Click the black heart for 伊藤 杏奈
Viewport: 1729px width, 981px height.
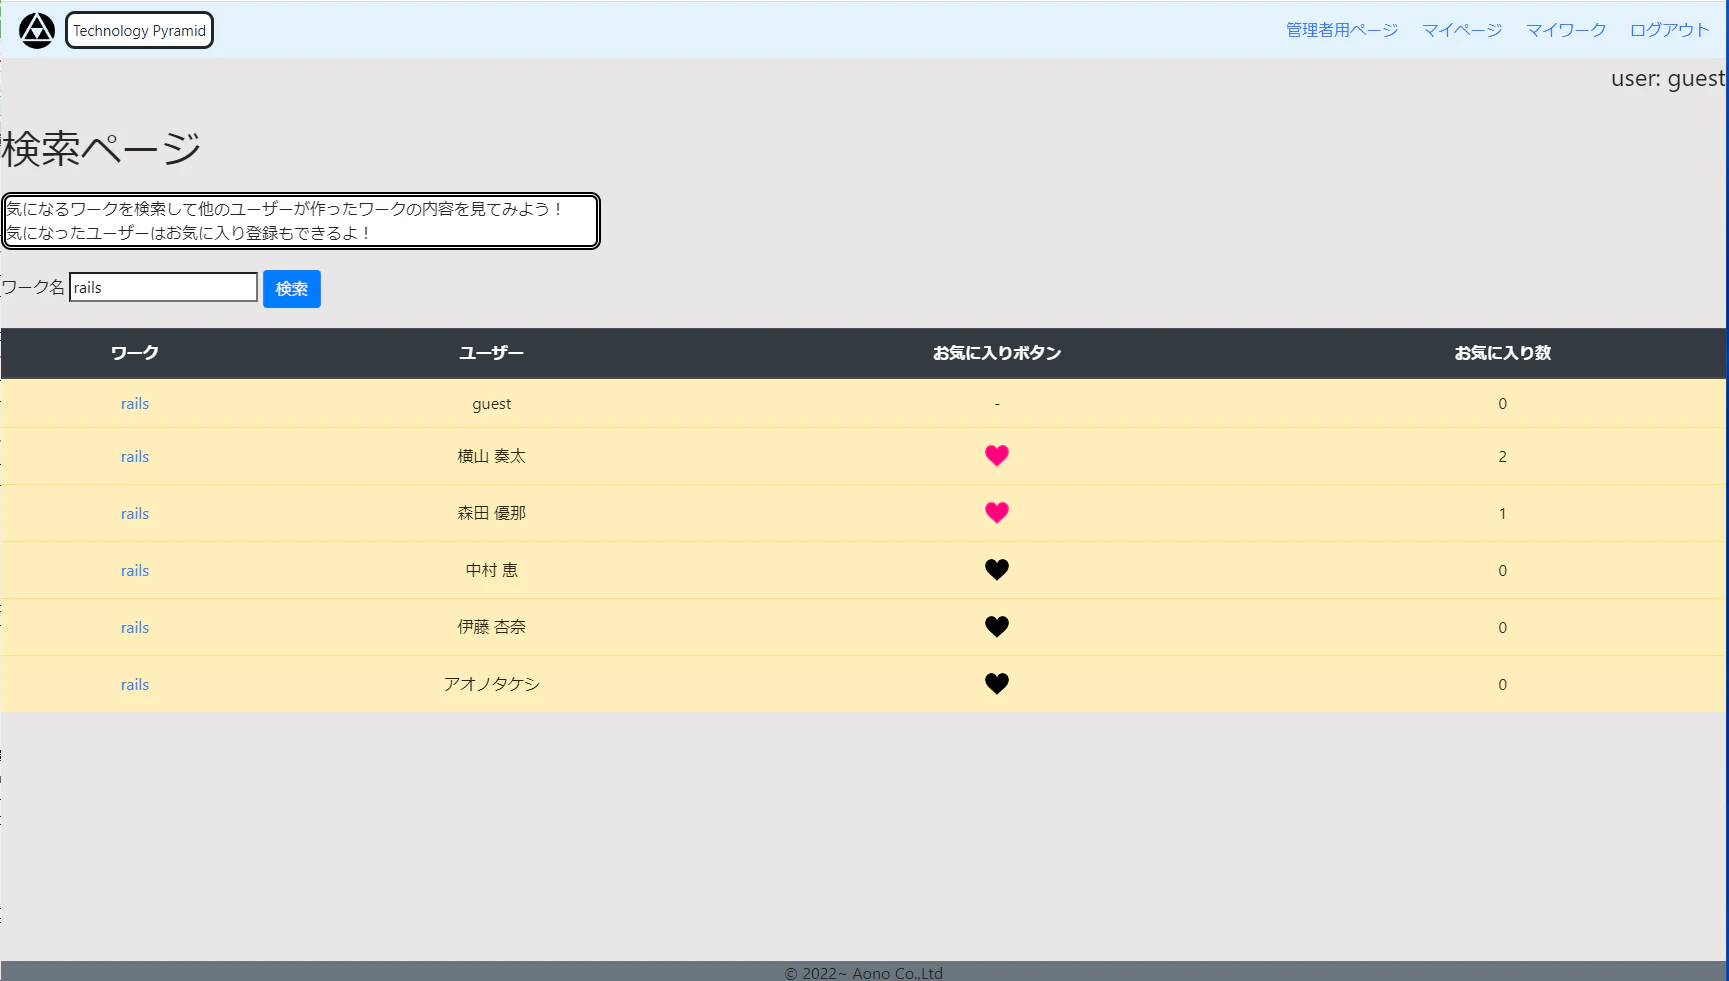coord(997,627)
